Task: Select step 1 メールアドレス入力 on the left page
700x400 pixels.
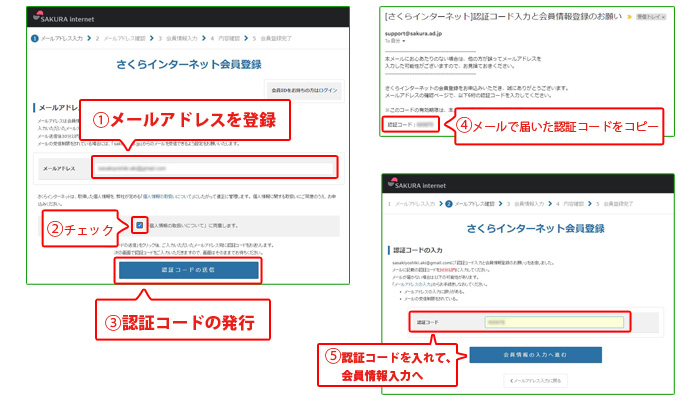Action: pyautogui.click(x=57, y=38)
